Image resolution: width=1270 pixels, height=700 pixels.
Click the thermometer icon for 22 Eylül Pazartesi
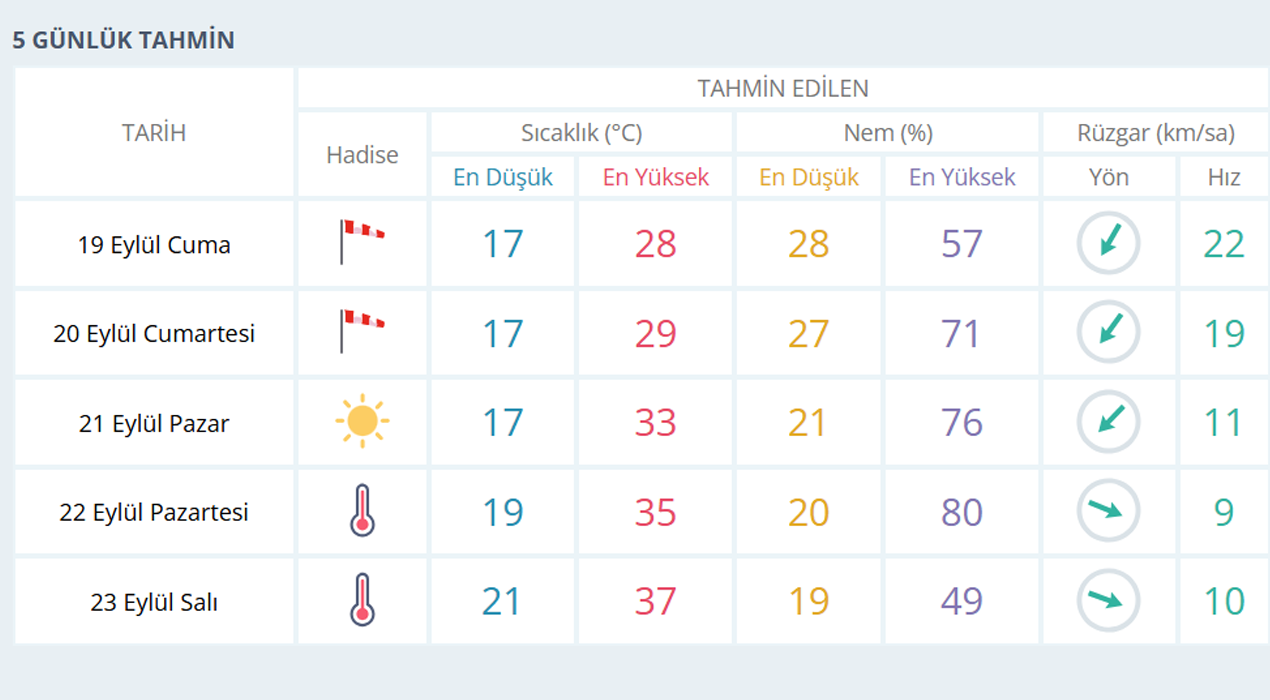pos(362,511)
